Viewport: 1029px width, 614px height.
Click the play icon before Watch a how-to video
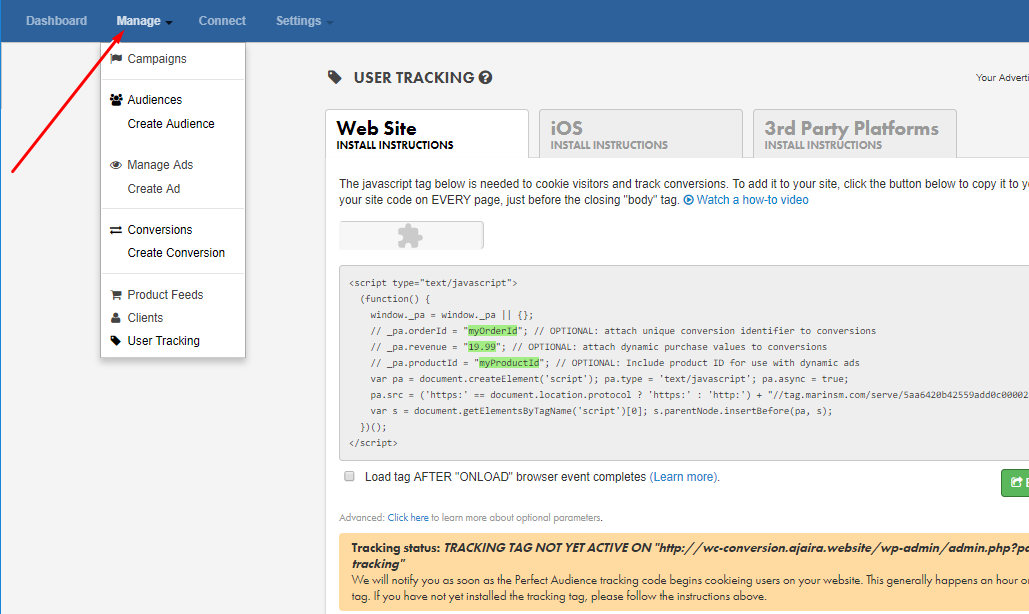pyautogui.click(x=688, y=200)
